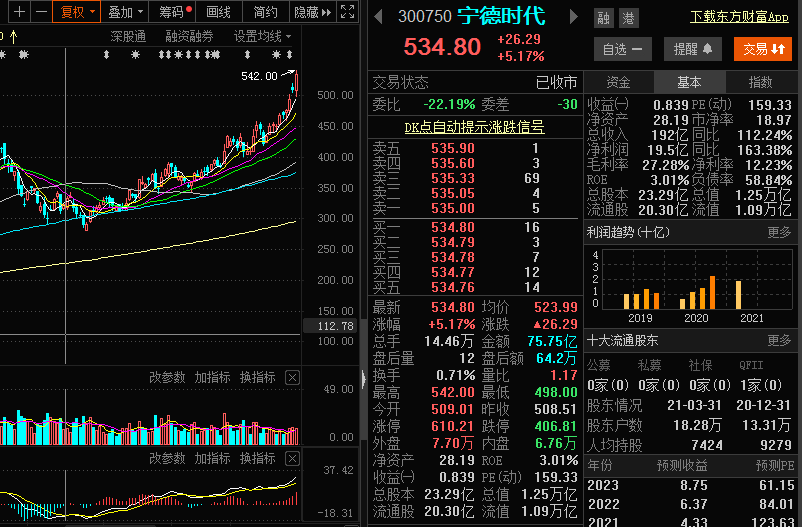This screenshot has width=802, height=527.
Task: Open the 复权 dropdown
Action: (76, 12)
